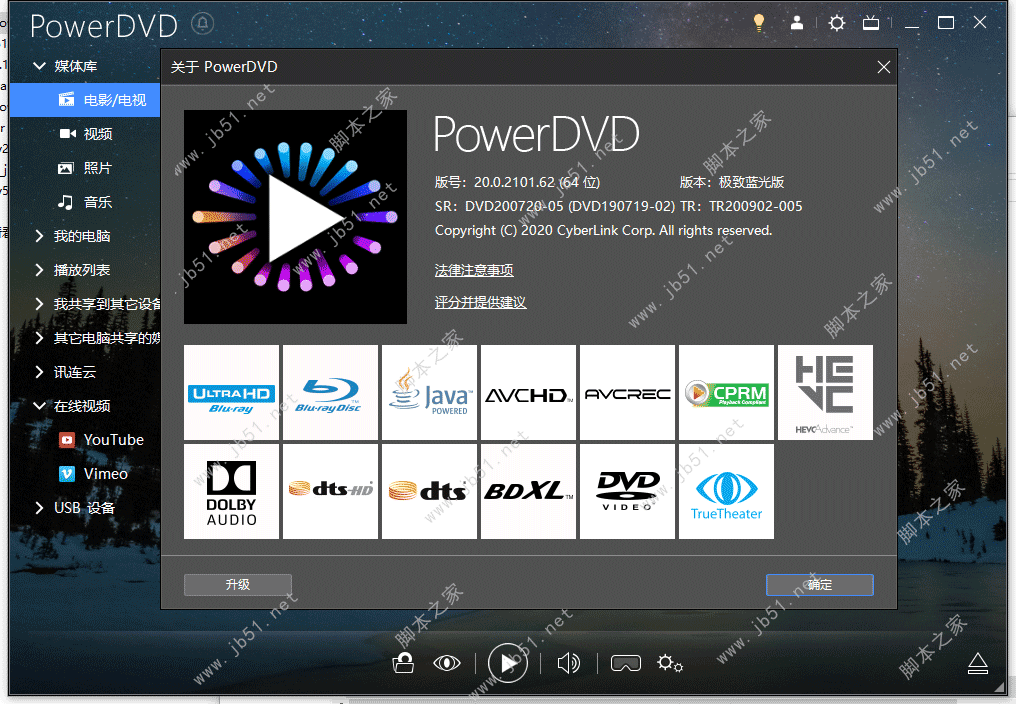The image size is (1016, 704).
Task: Click the AVCREC logo
Action: tap(627, 392)
